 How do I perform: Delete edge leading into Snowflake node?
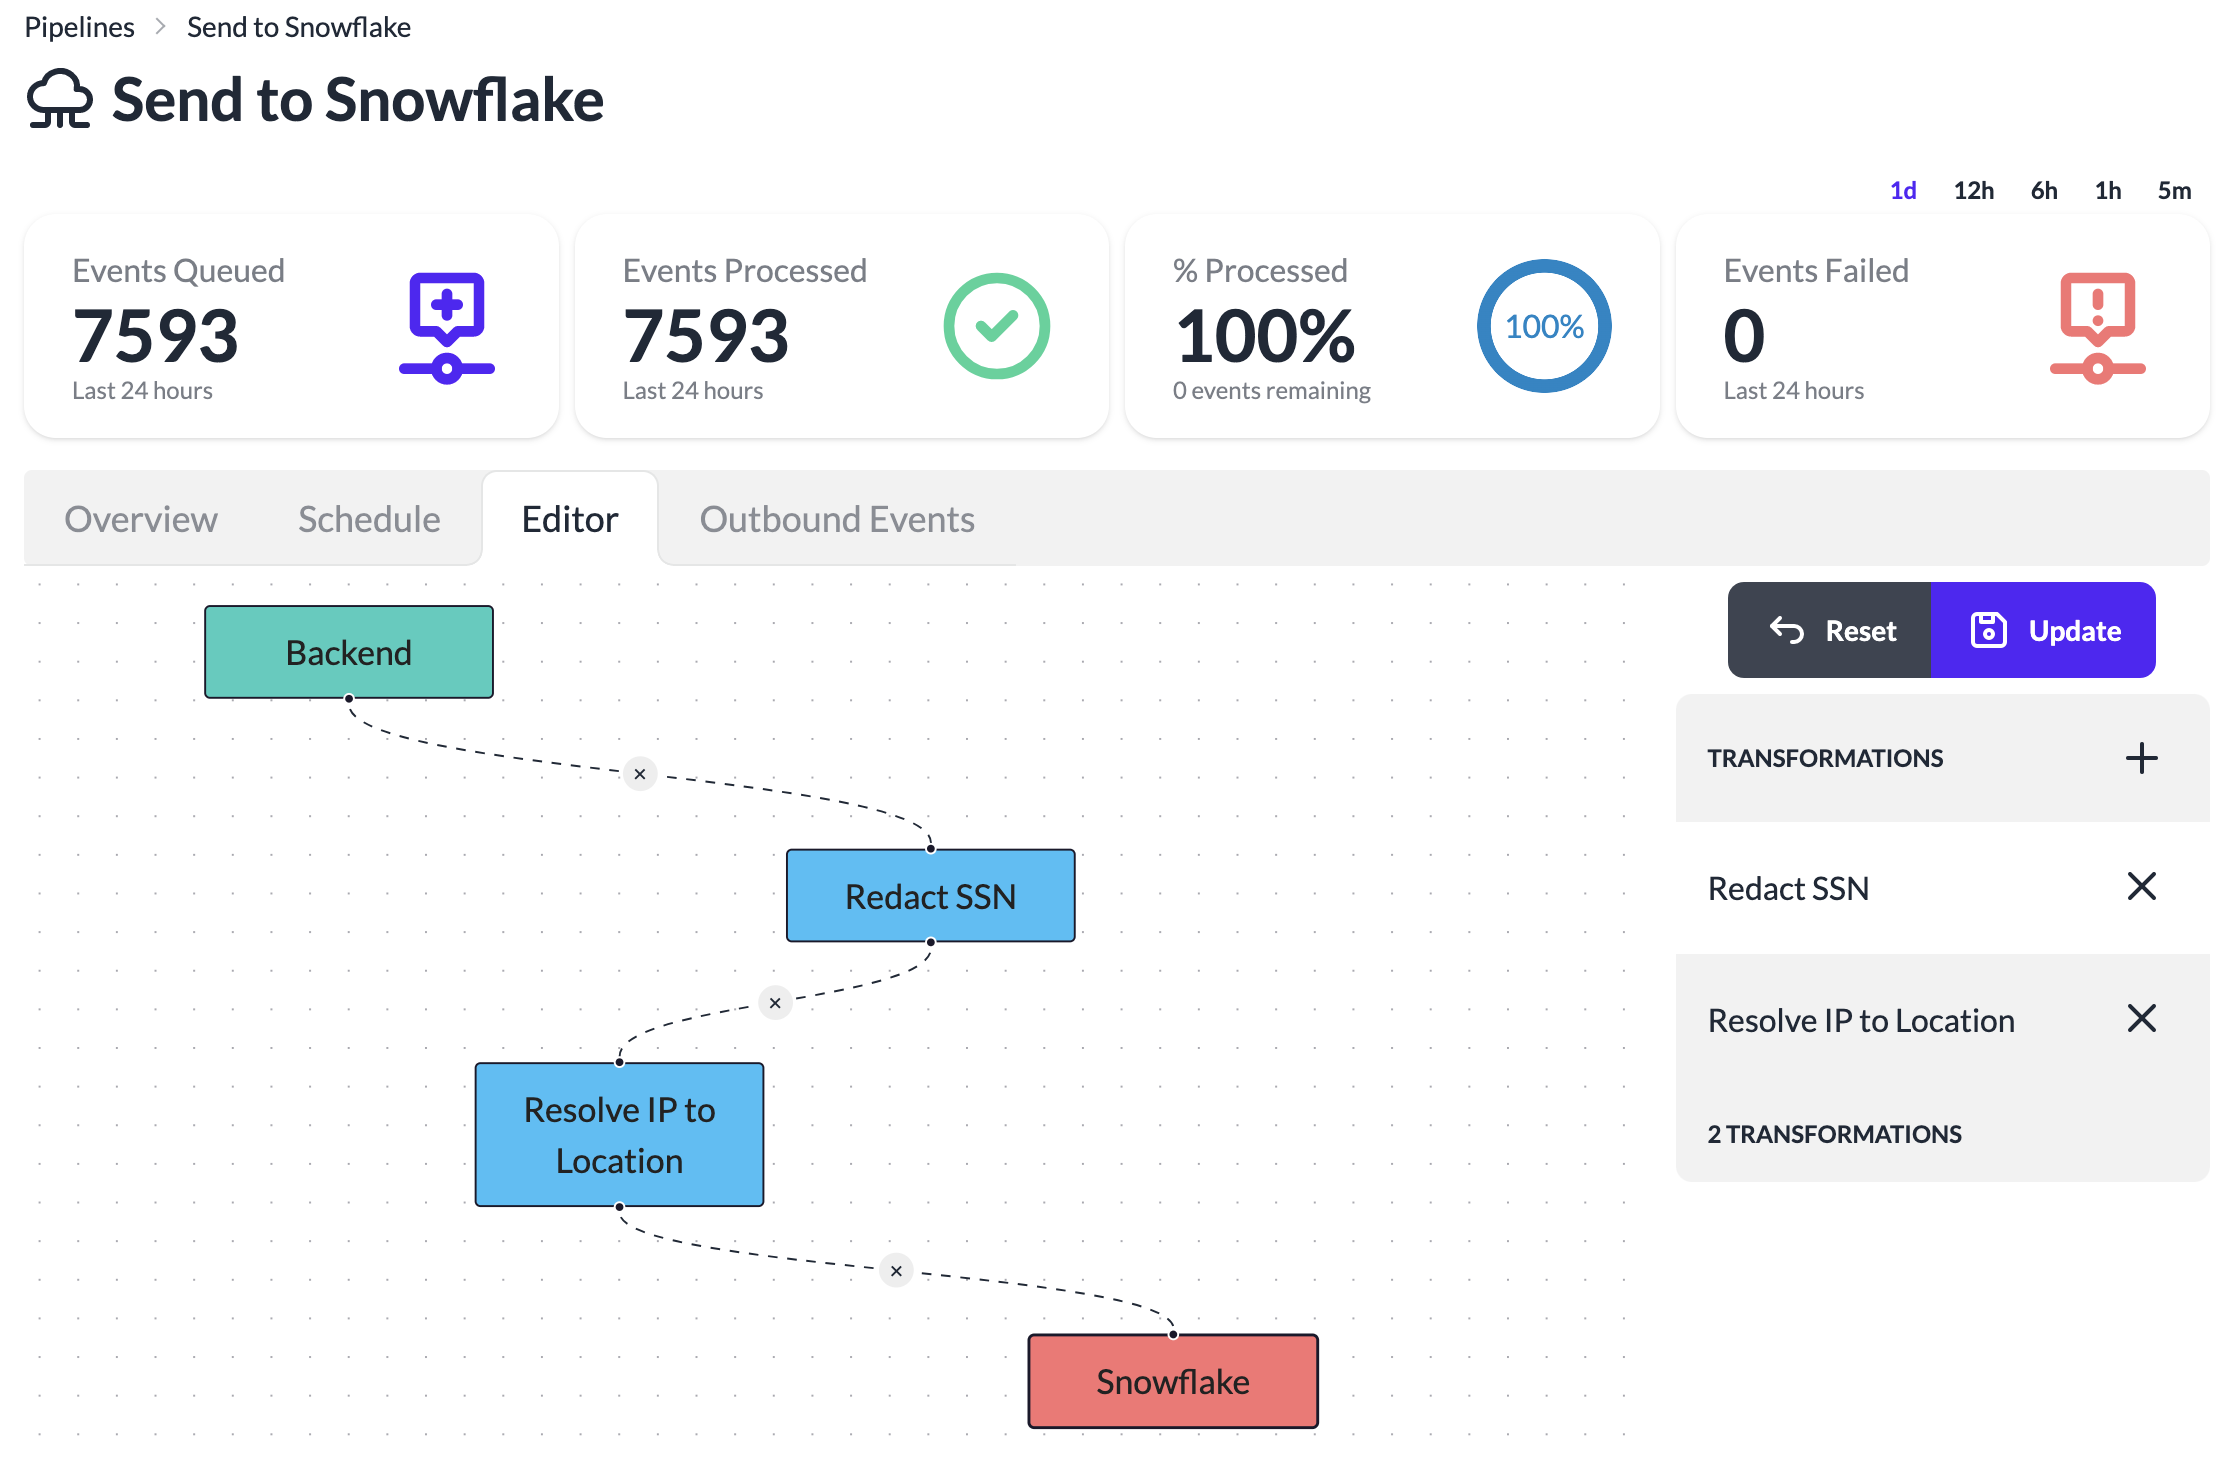[896, 1271]
